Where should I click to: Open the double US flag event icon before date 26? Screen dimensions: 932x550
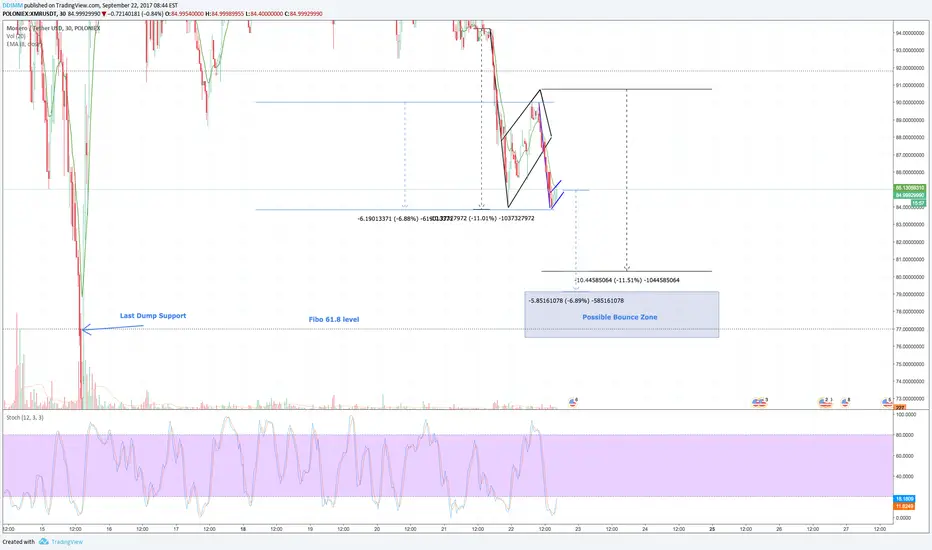tap(760, 403)
